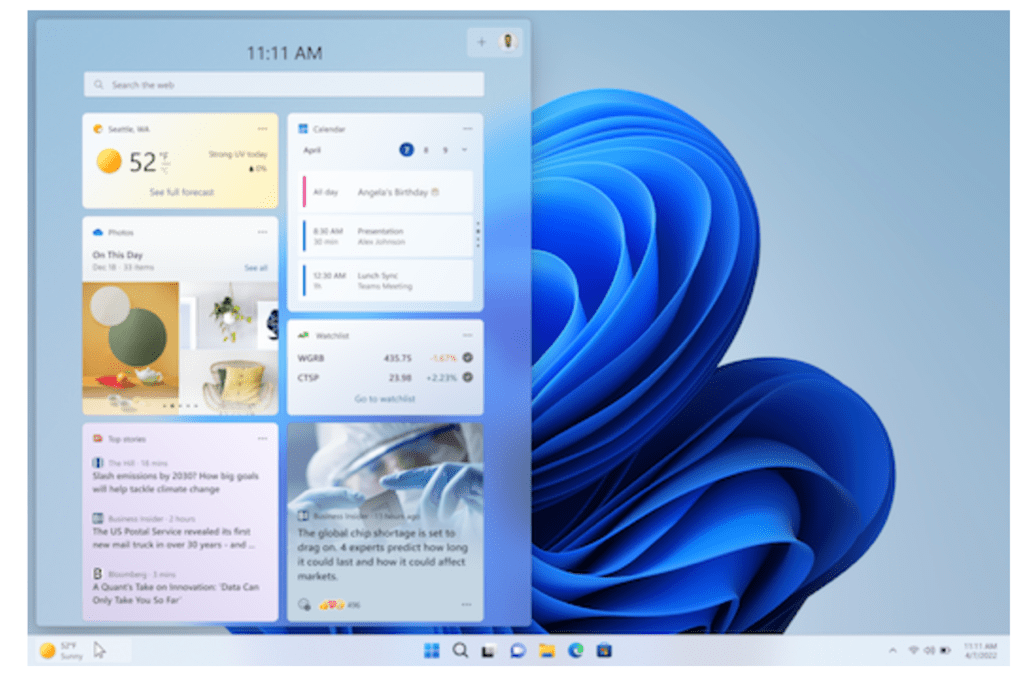
Task: Open File Explorer from the taskbar
Action: pyautogui.click(x=546, y=651)
